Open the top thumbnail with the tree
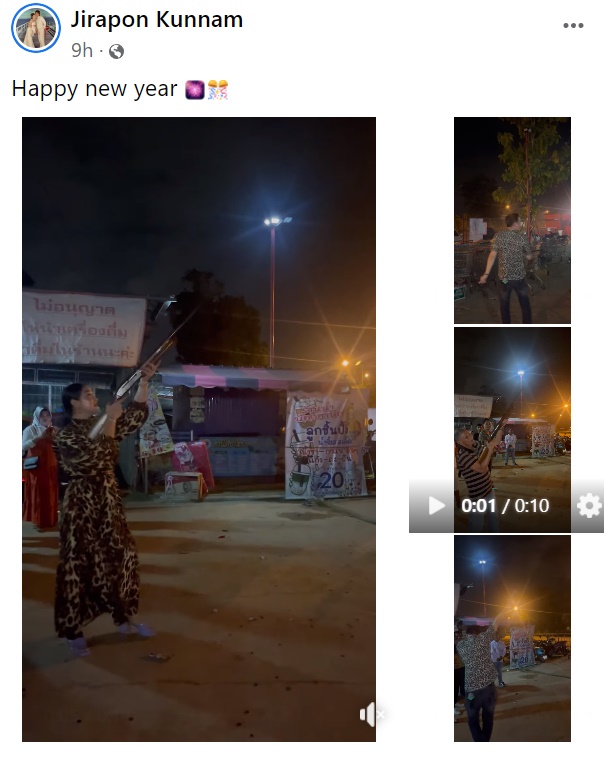 [x=512, y=220]
